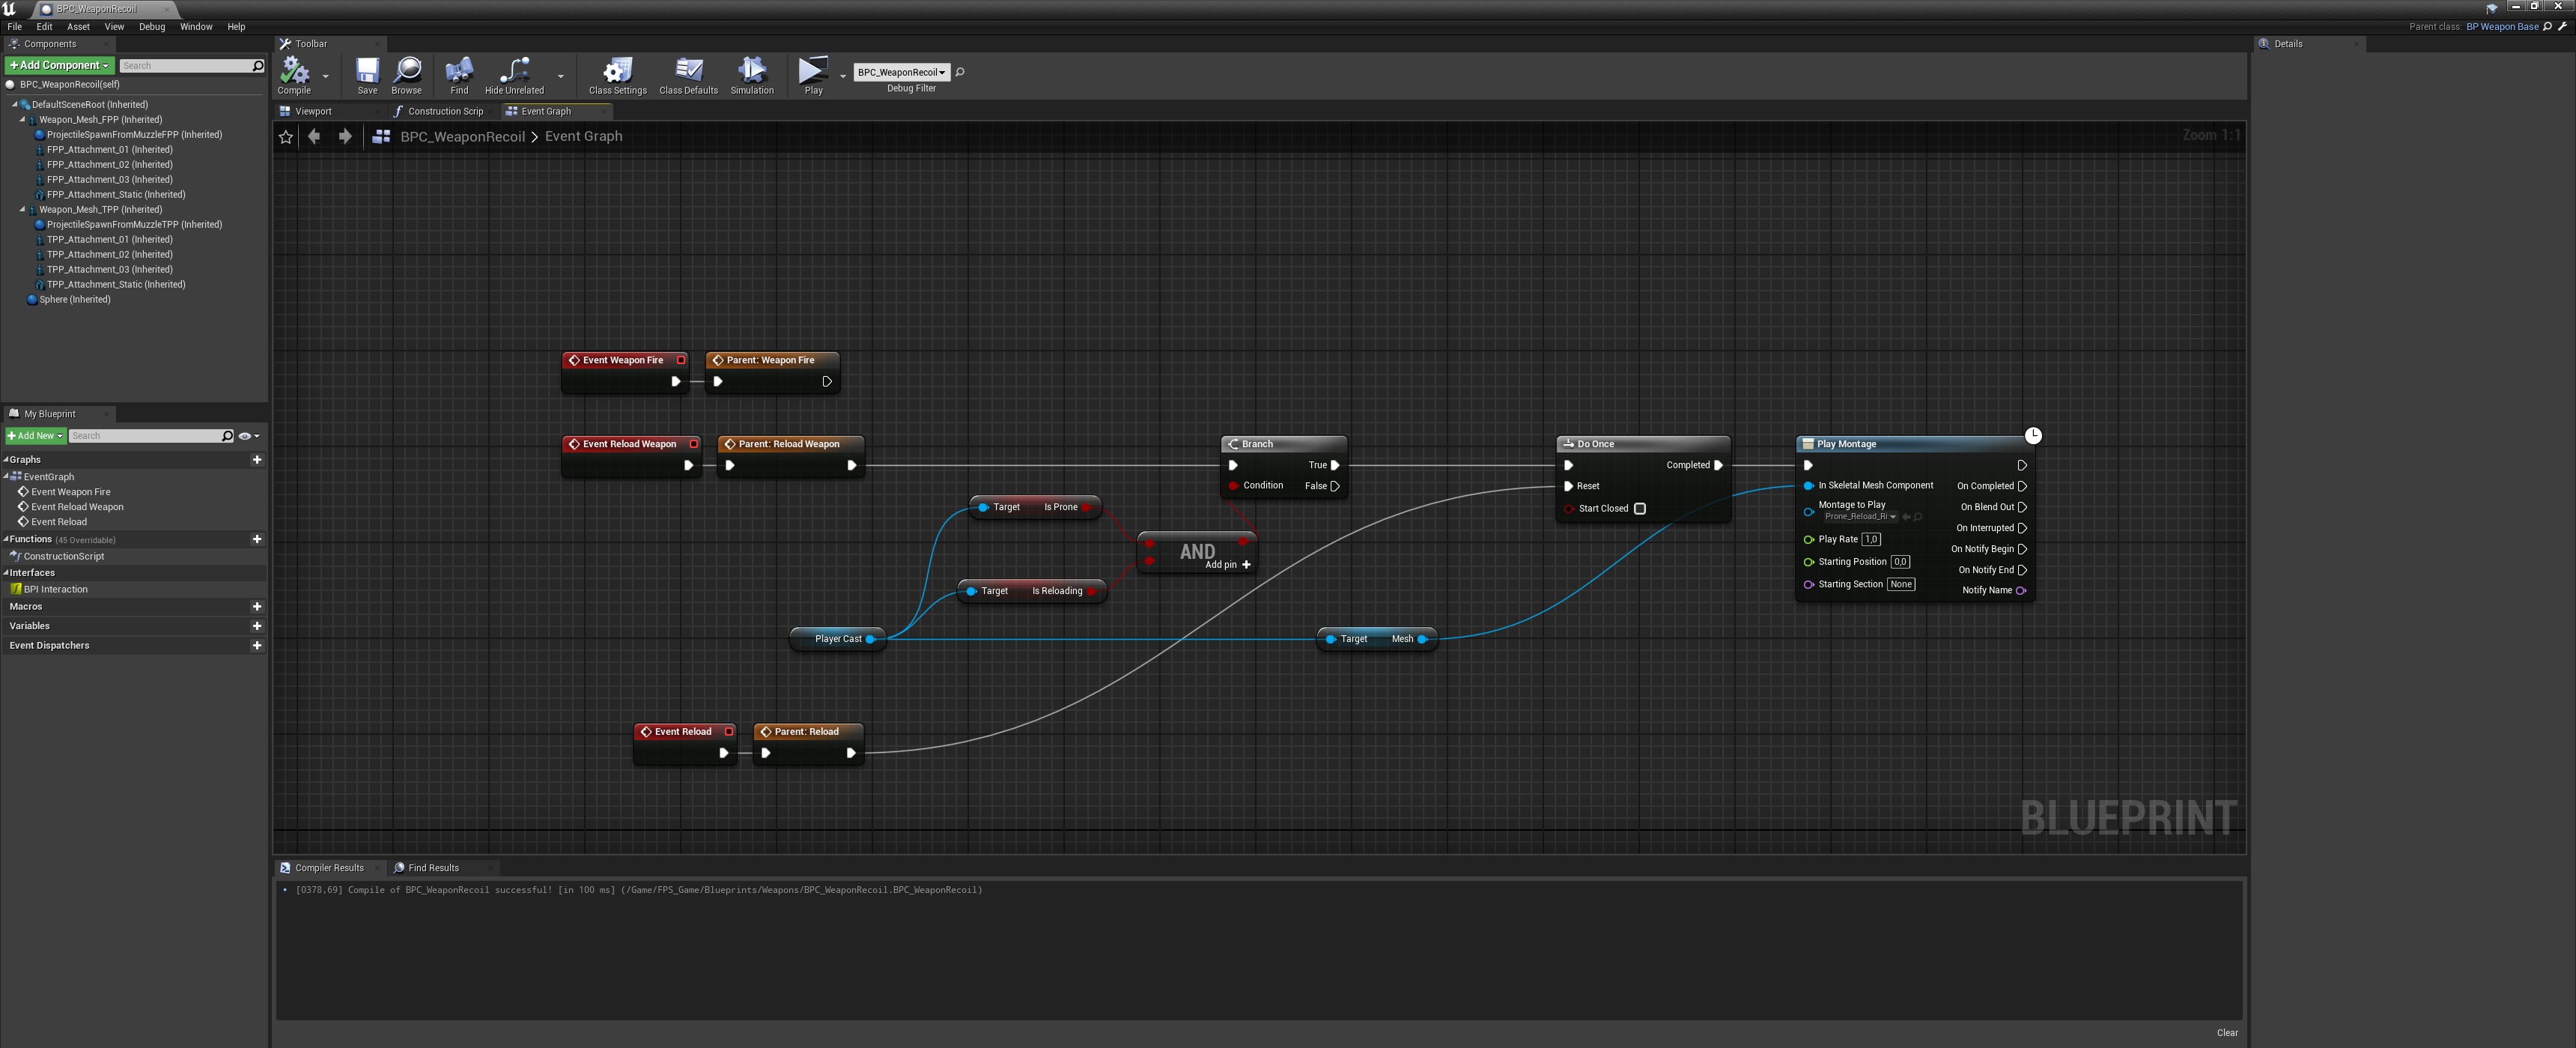The width and height of the screenshot is (2576, 1048).
Task: Open My Blueprint view options eye
Action: tap(246, 436)
